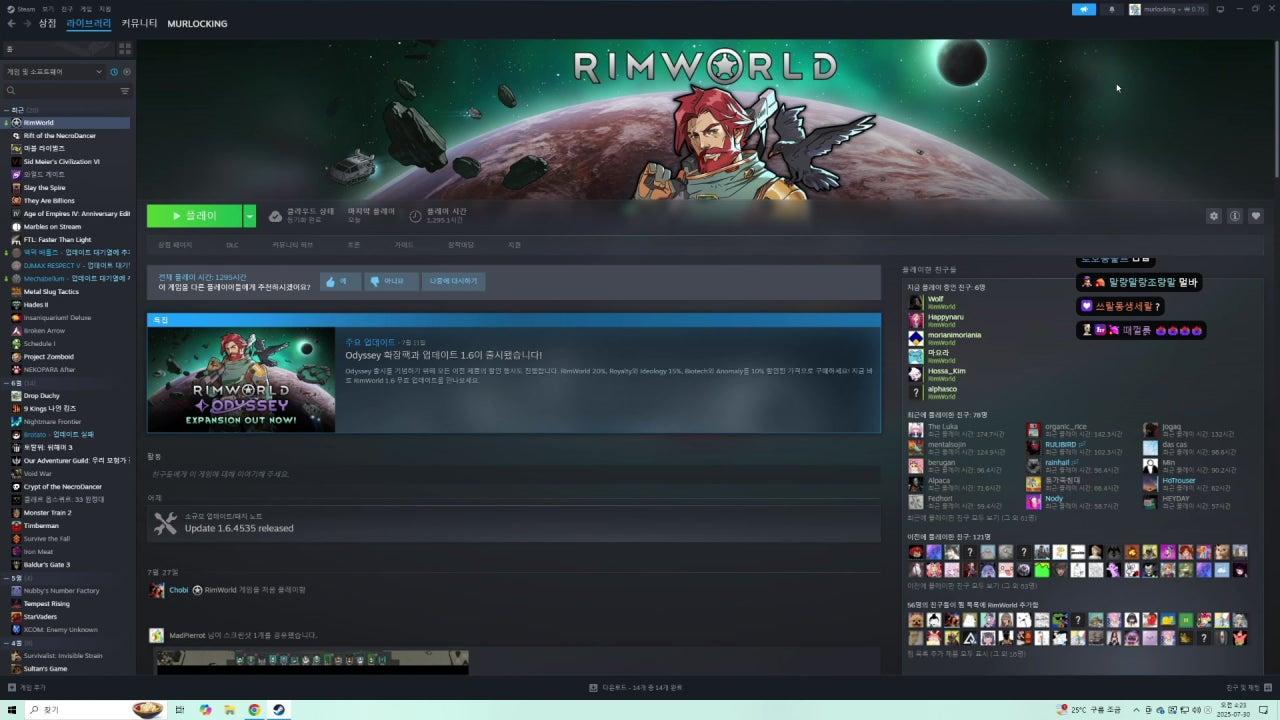Open the Store (상점) tab
Screen dimensions: 1280x720
tap(47, 23)
